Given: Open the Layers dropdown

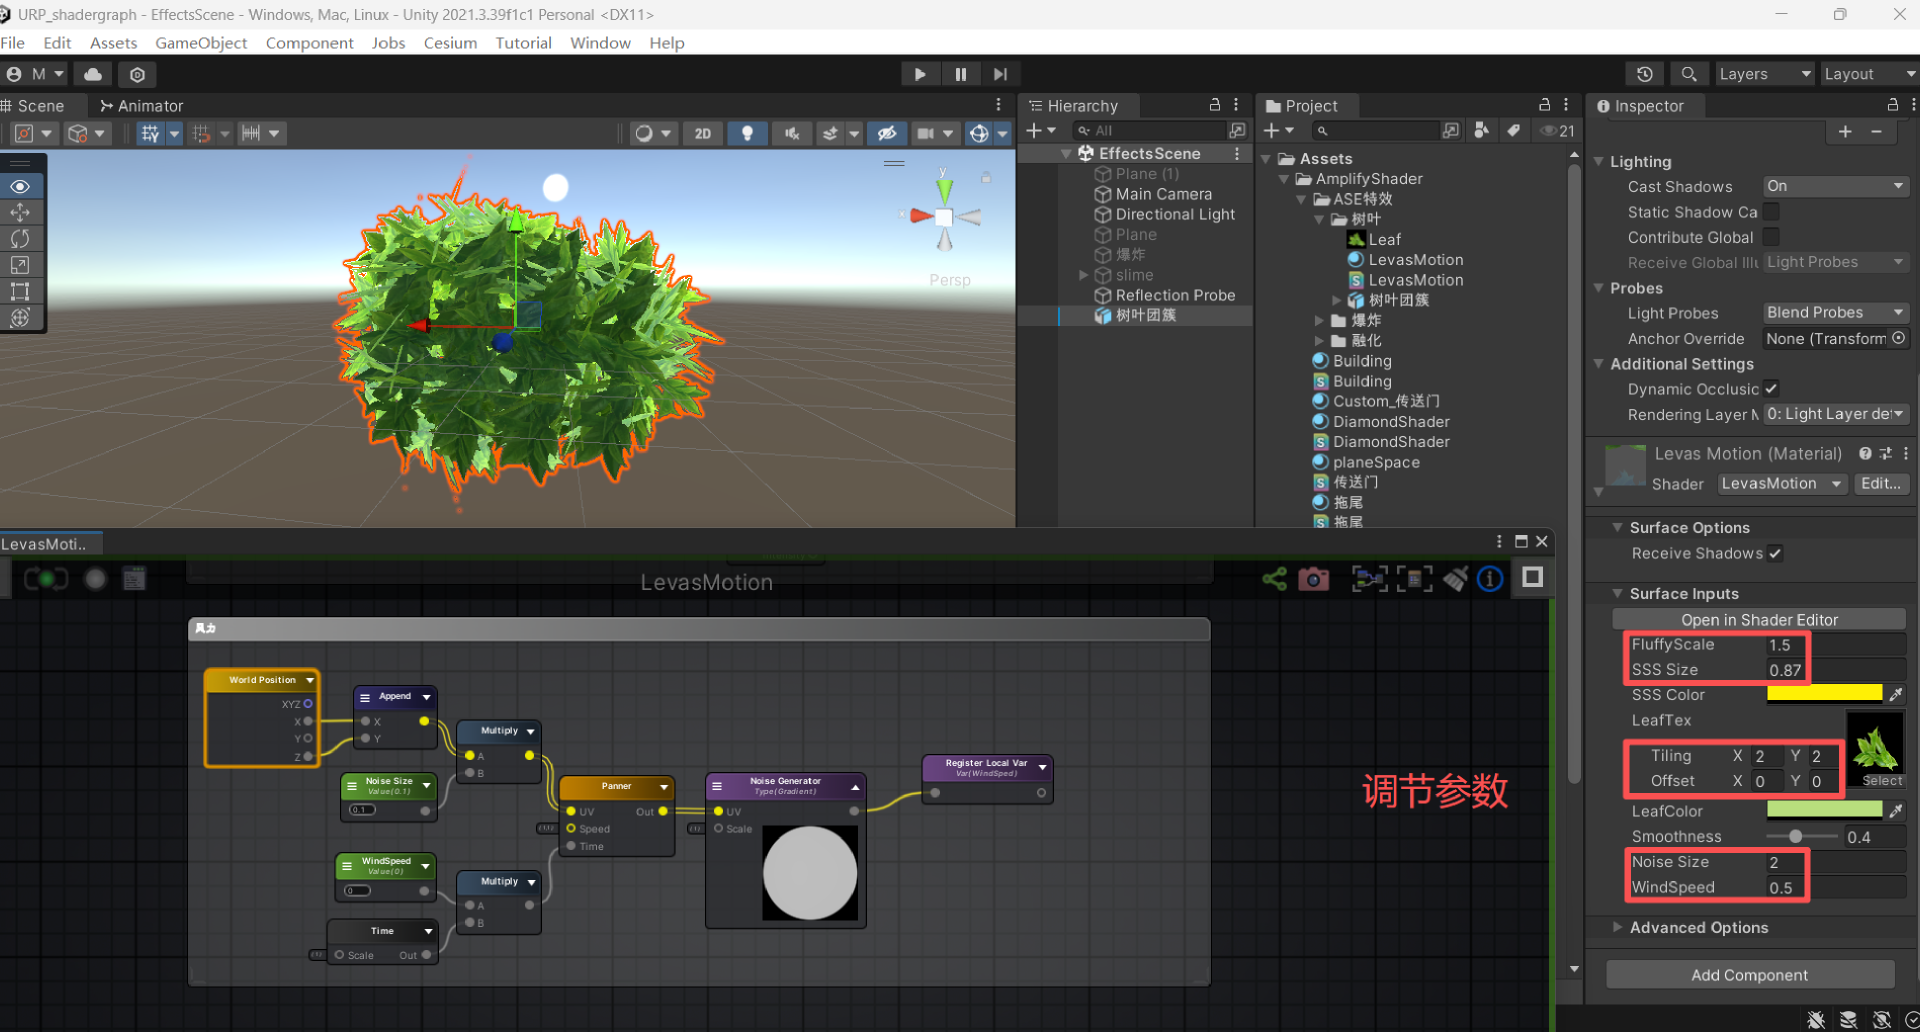Looking at the screenshot, I should click(1764, 74).
